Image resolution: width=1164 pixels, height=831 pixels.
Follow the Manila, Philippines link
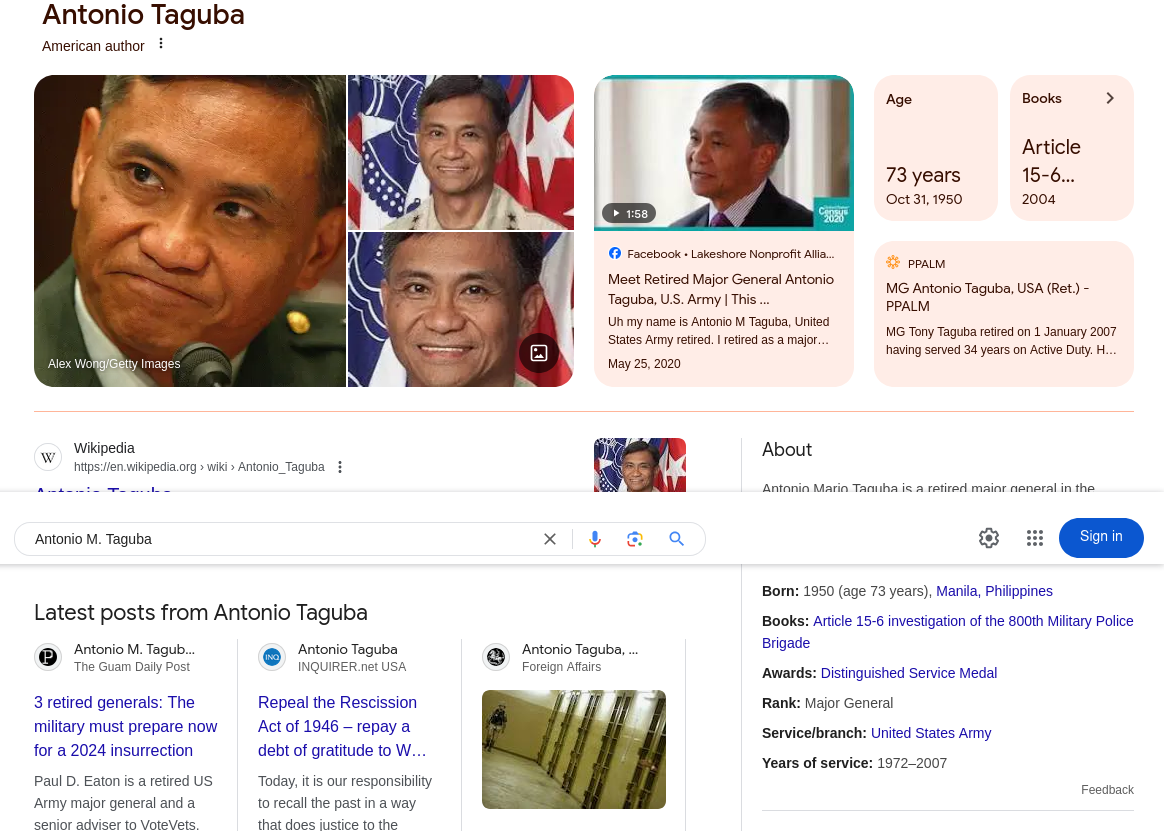point(994,591)
